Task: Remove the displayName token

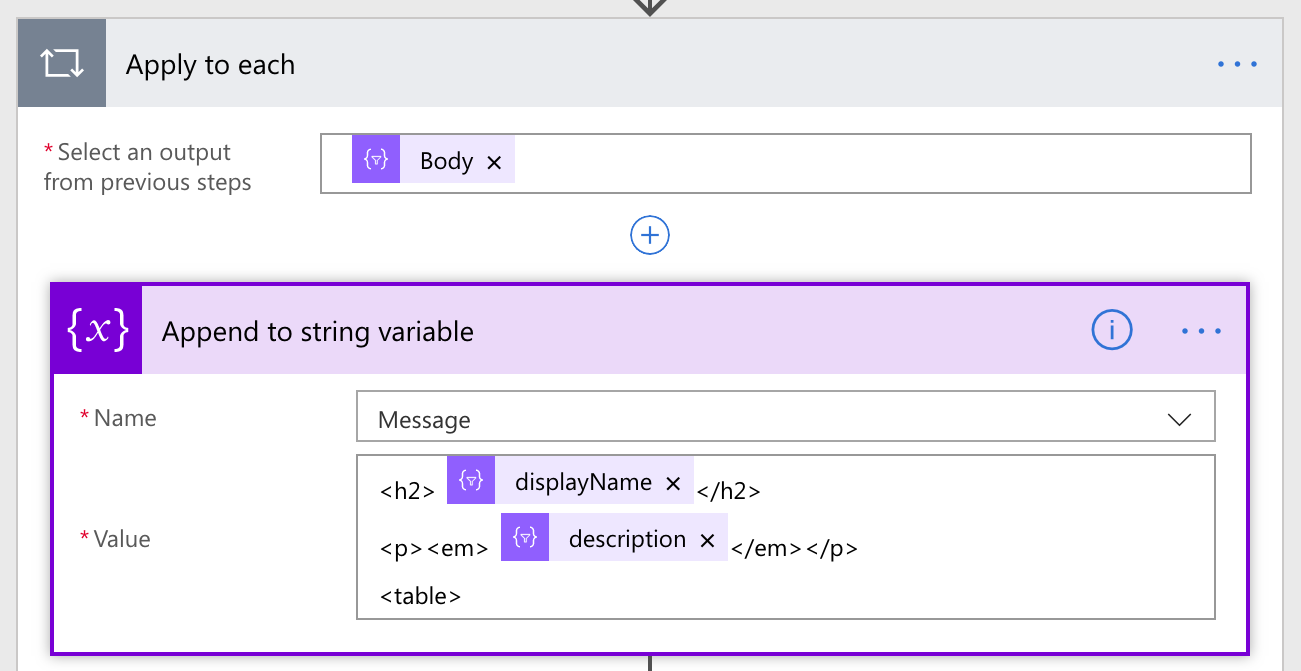Action: 673,484
